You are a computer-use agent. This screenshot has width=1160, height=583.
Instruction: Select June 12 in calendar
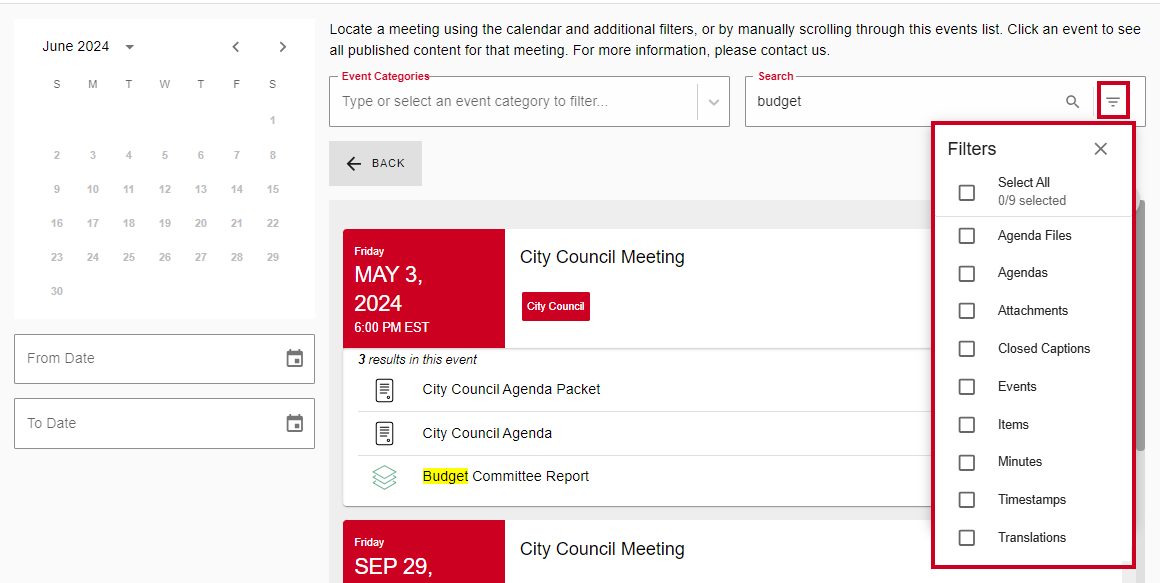pos(164,189)
